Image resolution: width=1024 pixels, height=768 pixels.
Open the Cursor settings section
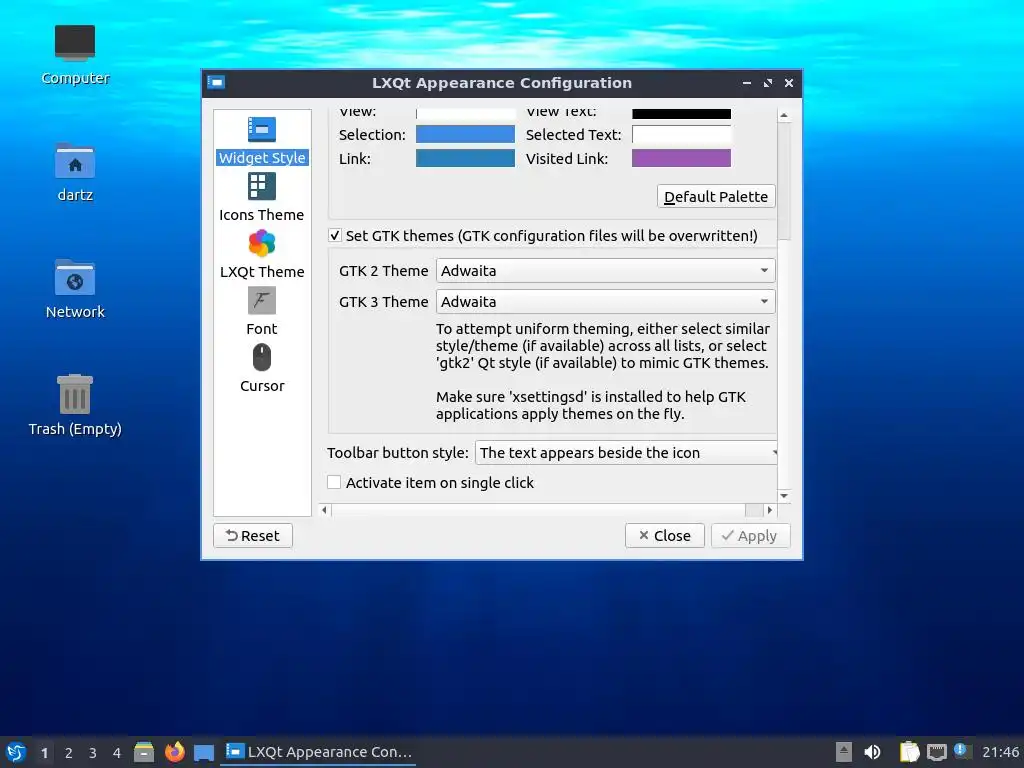click(x=262, y=368)
